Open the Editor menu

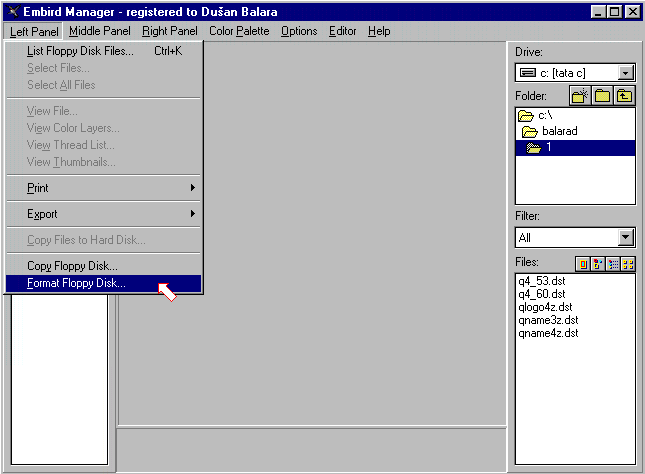[342, 31]
